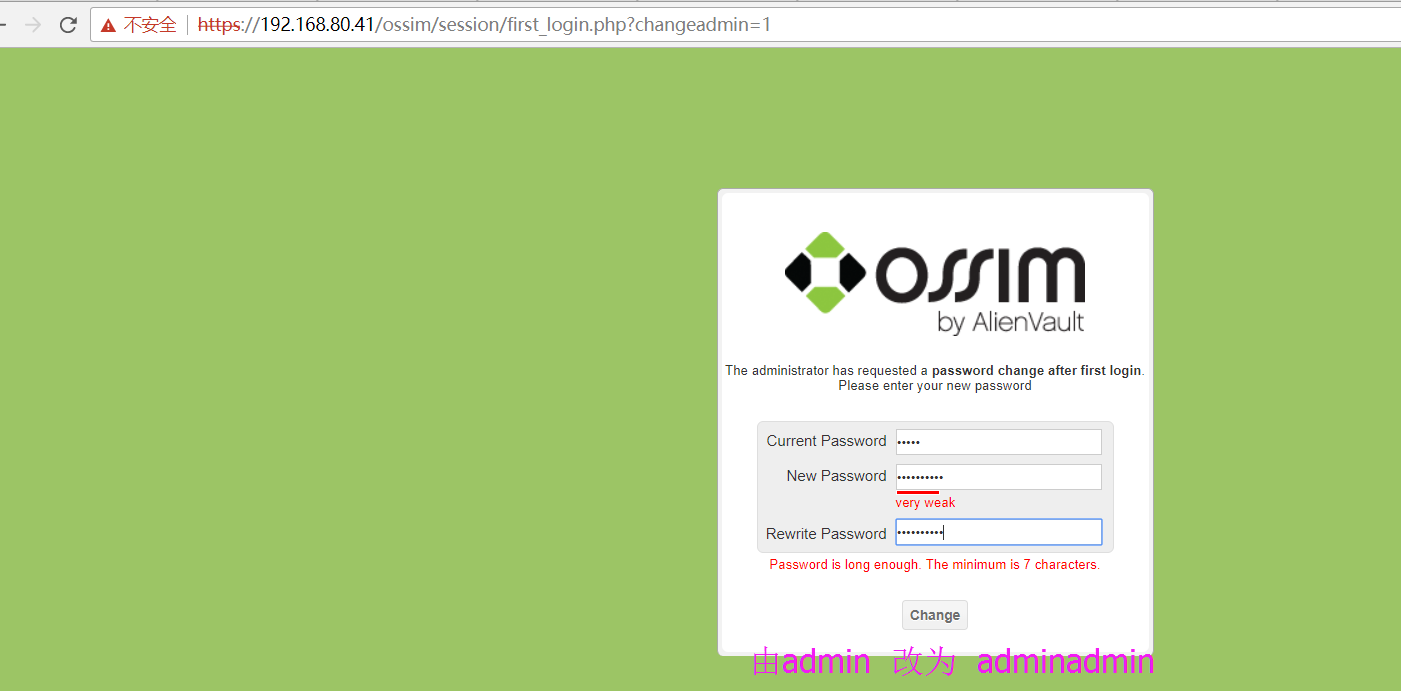Click the 'very weak' strength text
Screen dimensions: 1401x691
pos(925,503)
